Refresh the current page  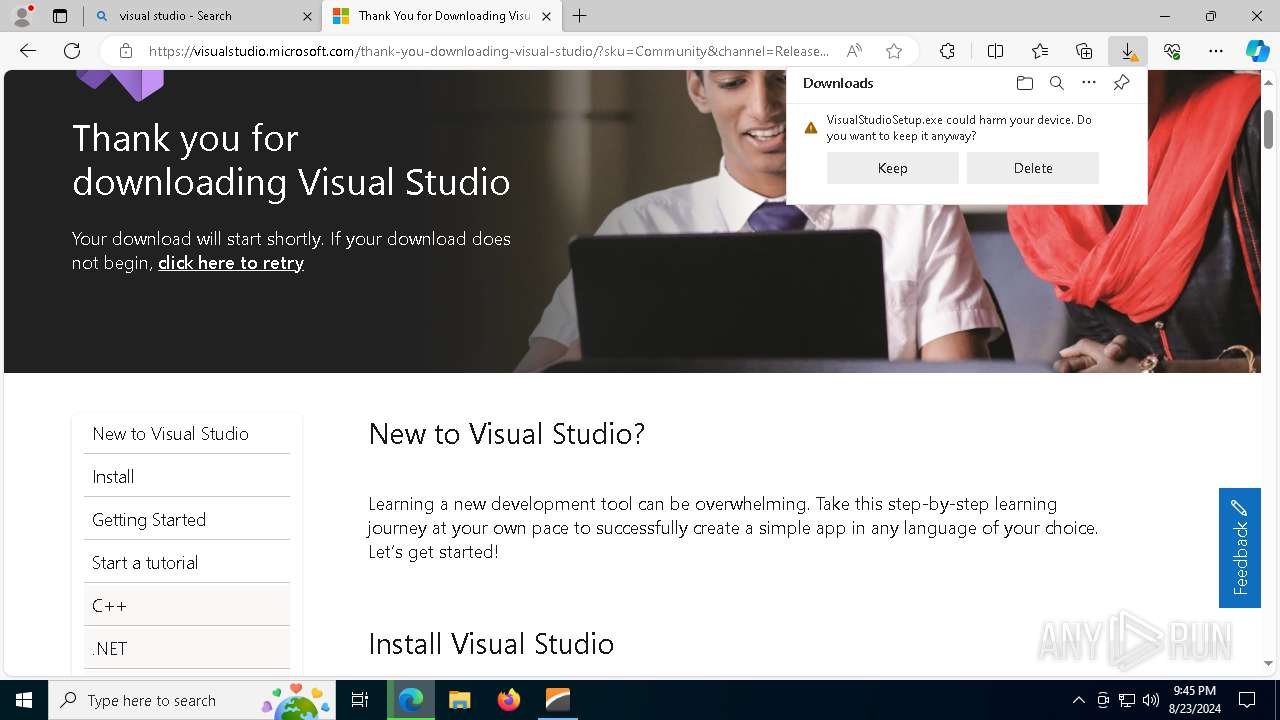tap(72, 51)
